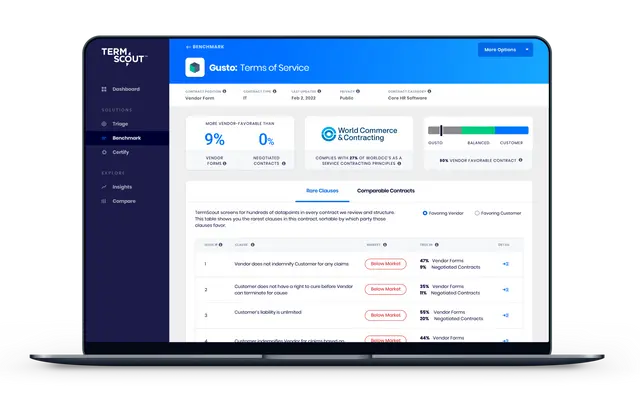
Task: Click the World Commerce & Contracting logo
Action: point(359,134)
